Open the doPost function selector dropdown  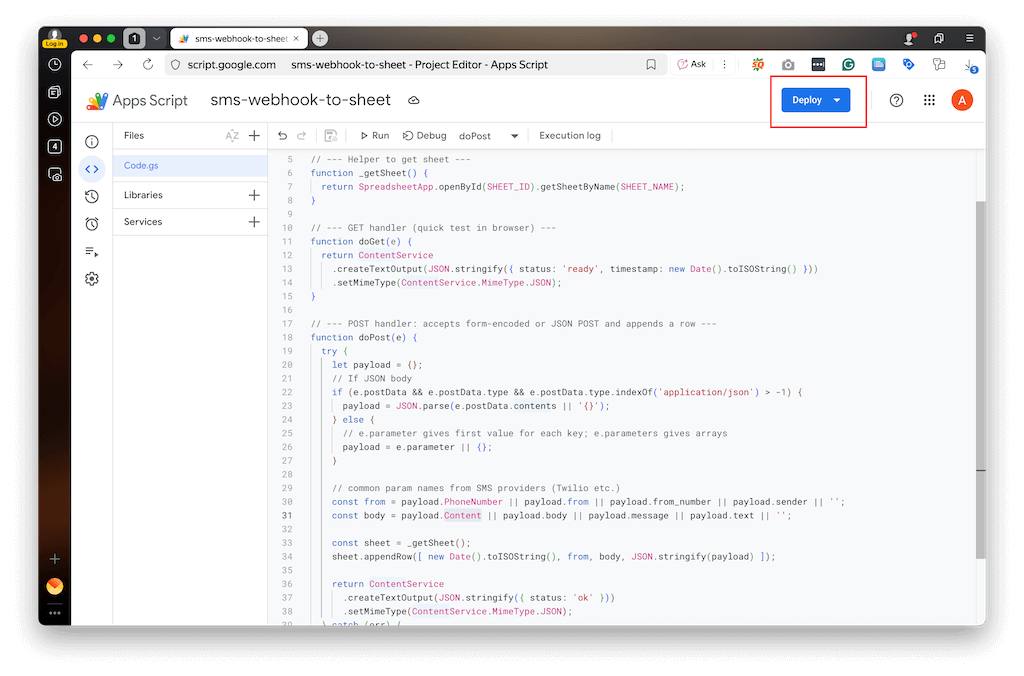coord(489,136)
